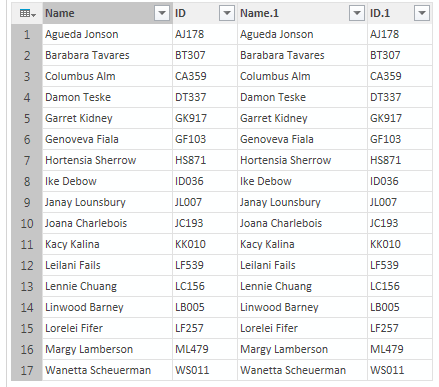Open the table options menu icon
The image size is (439, 387).
(x=27, y=13)
